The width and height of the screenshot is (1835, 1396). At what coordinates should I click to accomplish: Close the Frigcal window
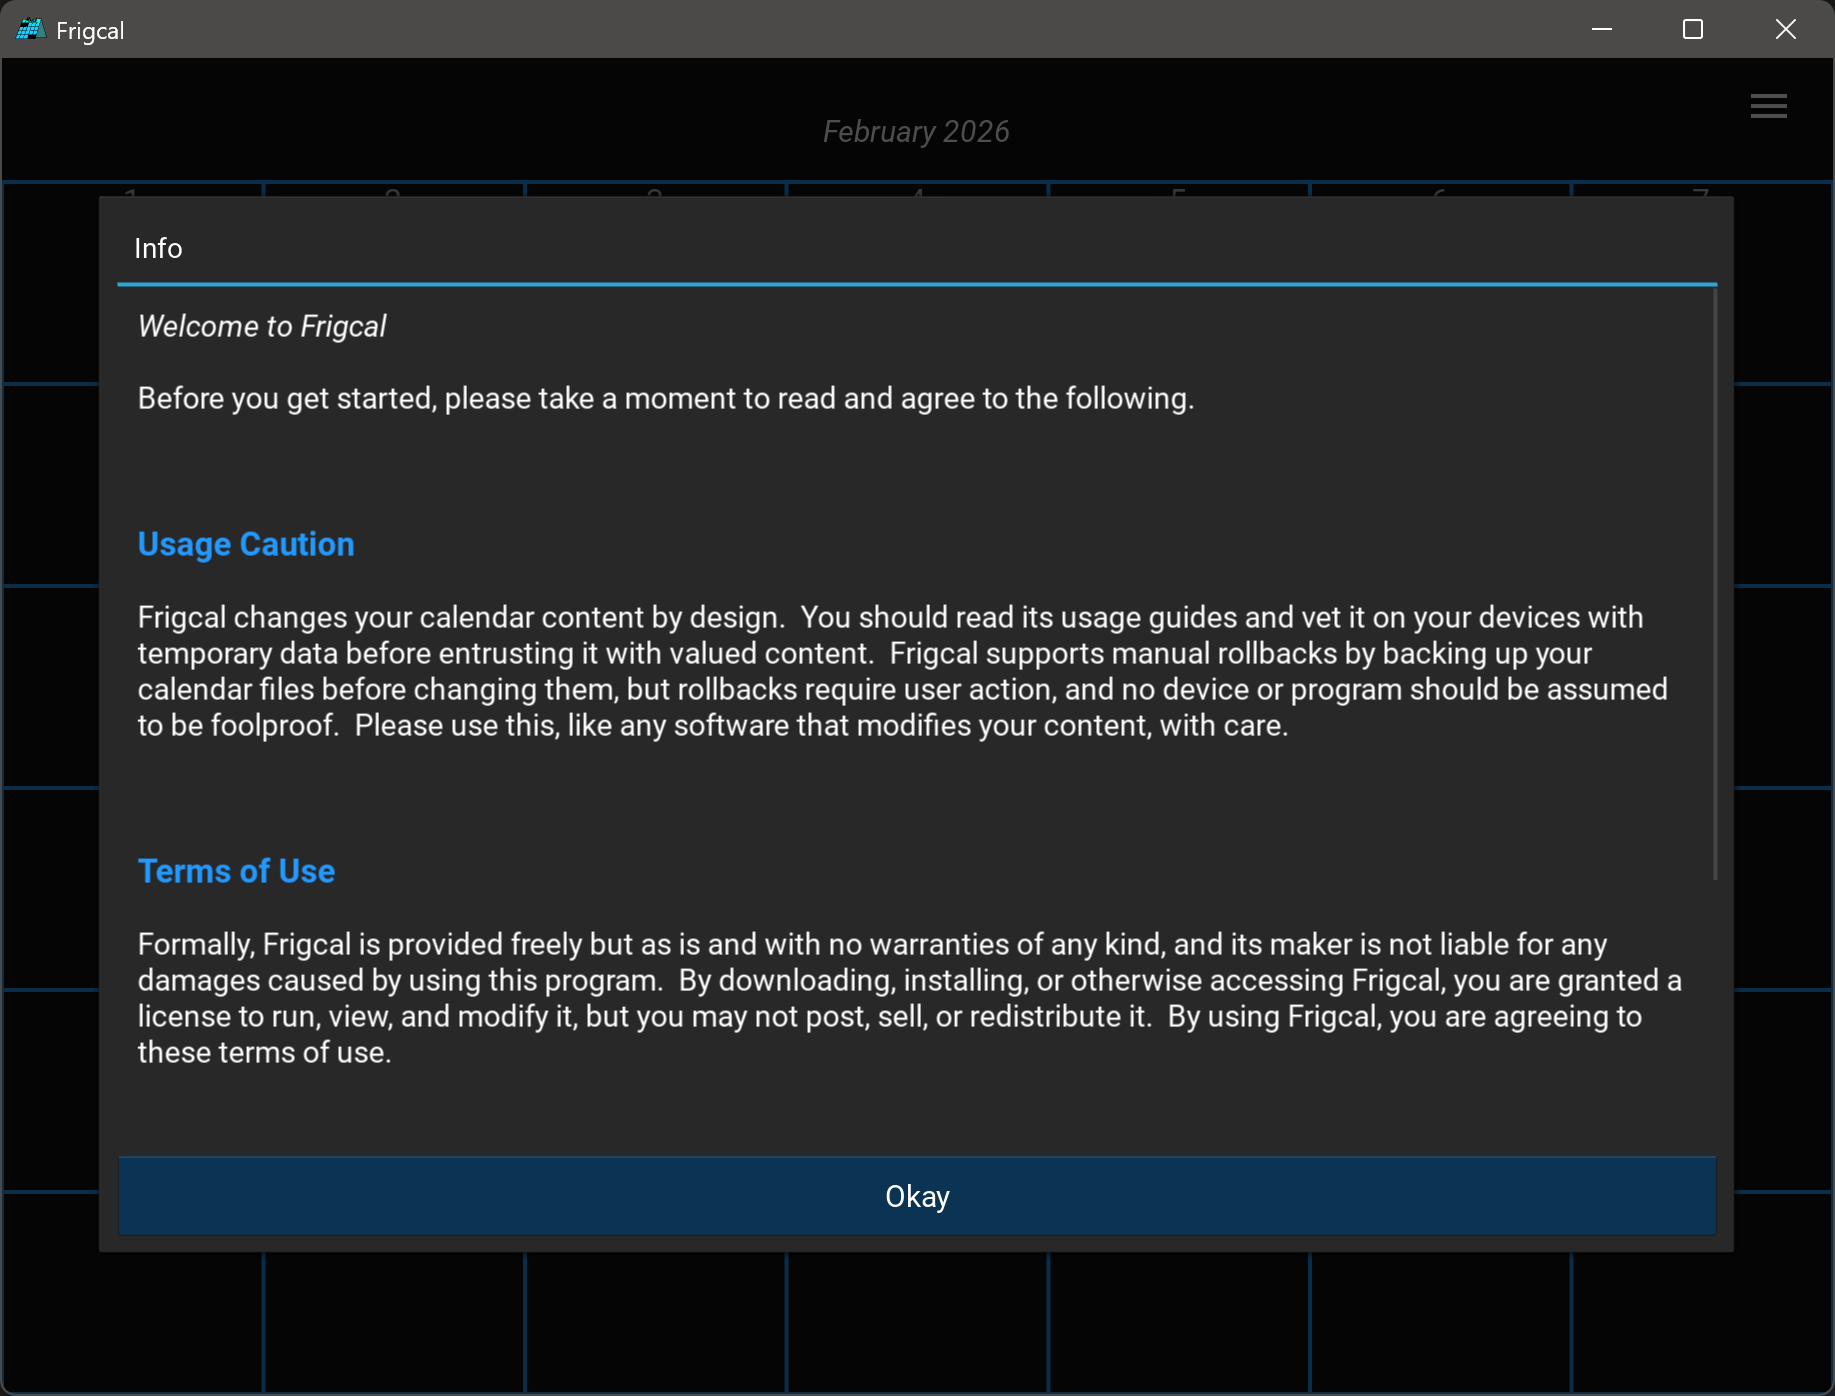(x=1785, y=30)
